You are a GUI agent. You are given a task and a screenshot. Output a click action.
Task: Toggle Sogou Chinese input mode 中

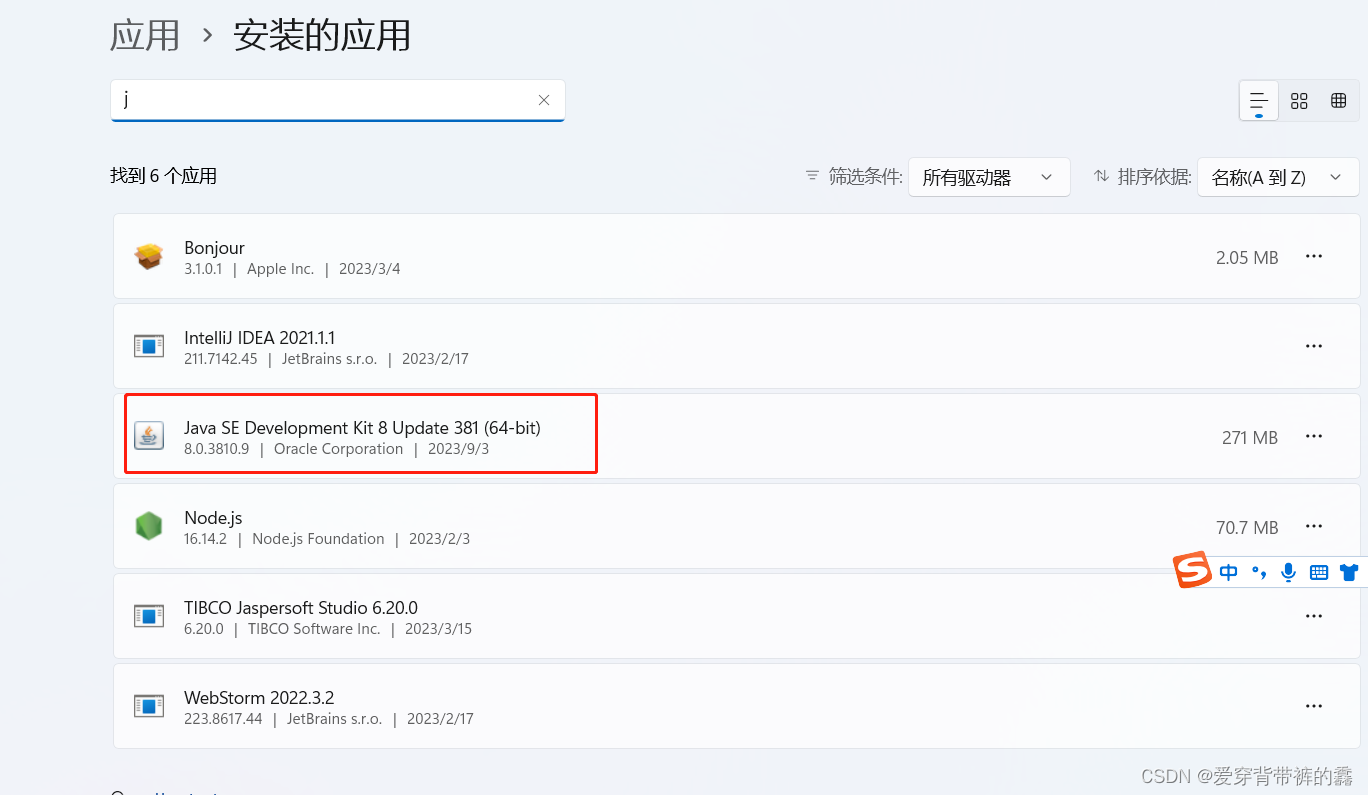1229,572
